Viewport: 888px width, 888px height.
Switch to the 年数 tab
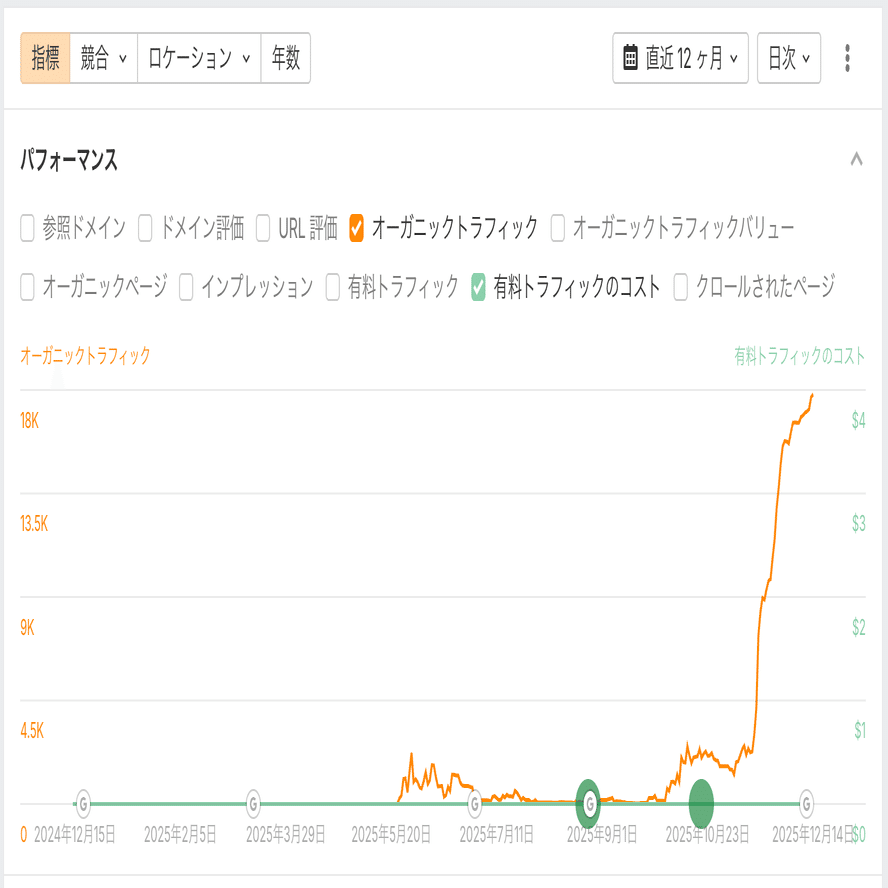[285, 58]
